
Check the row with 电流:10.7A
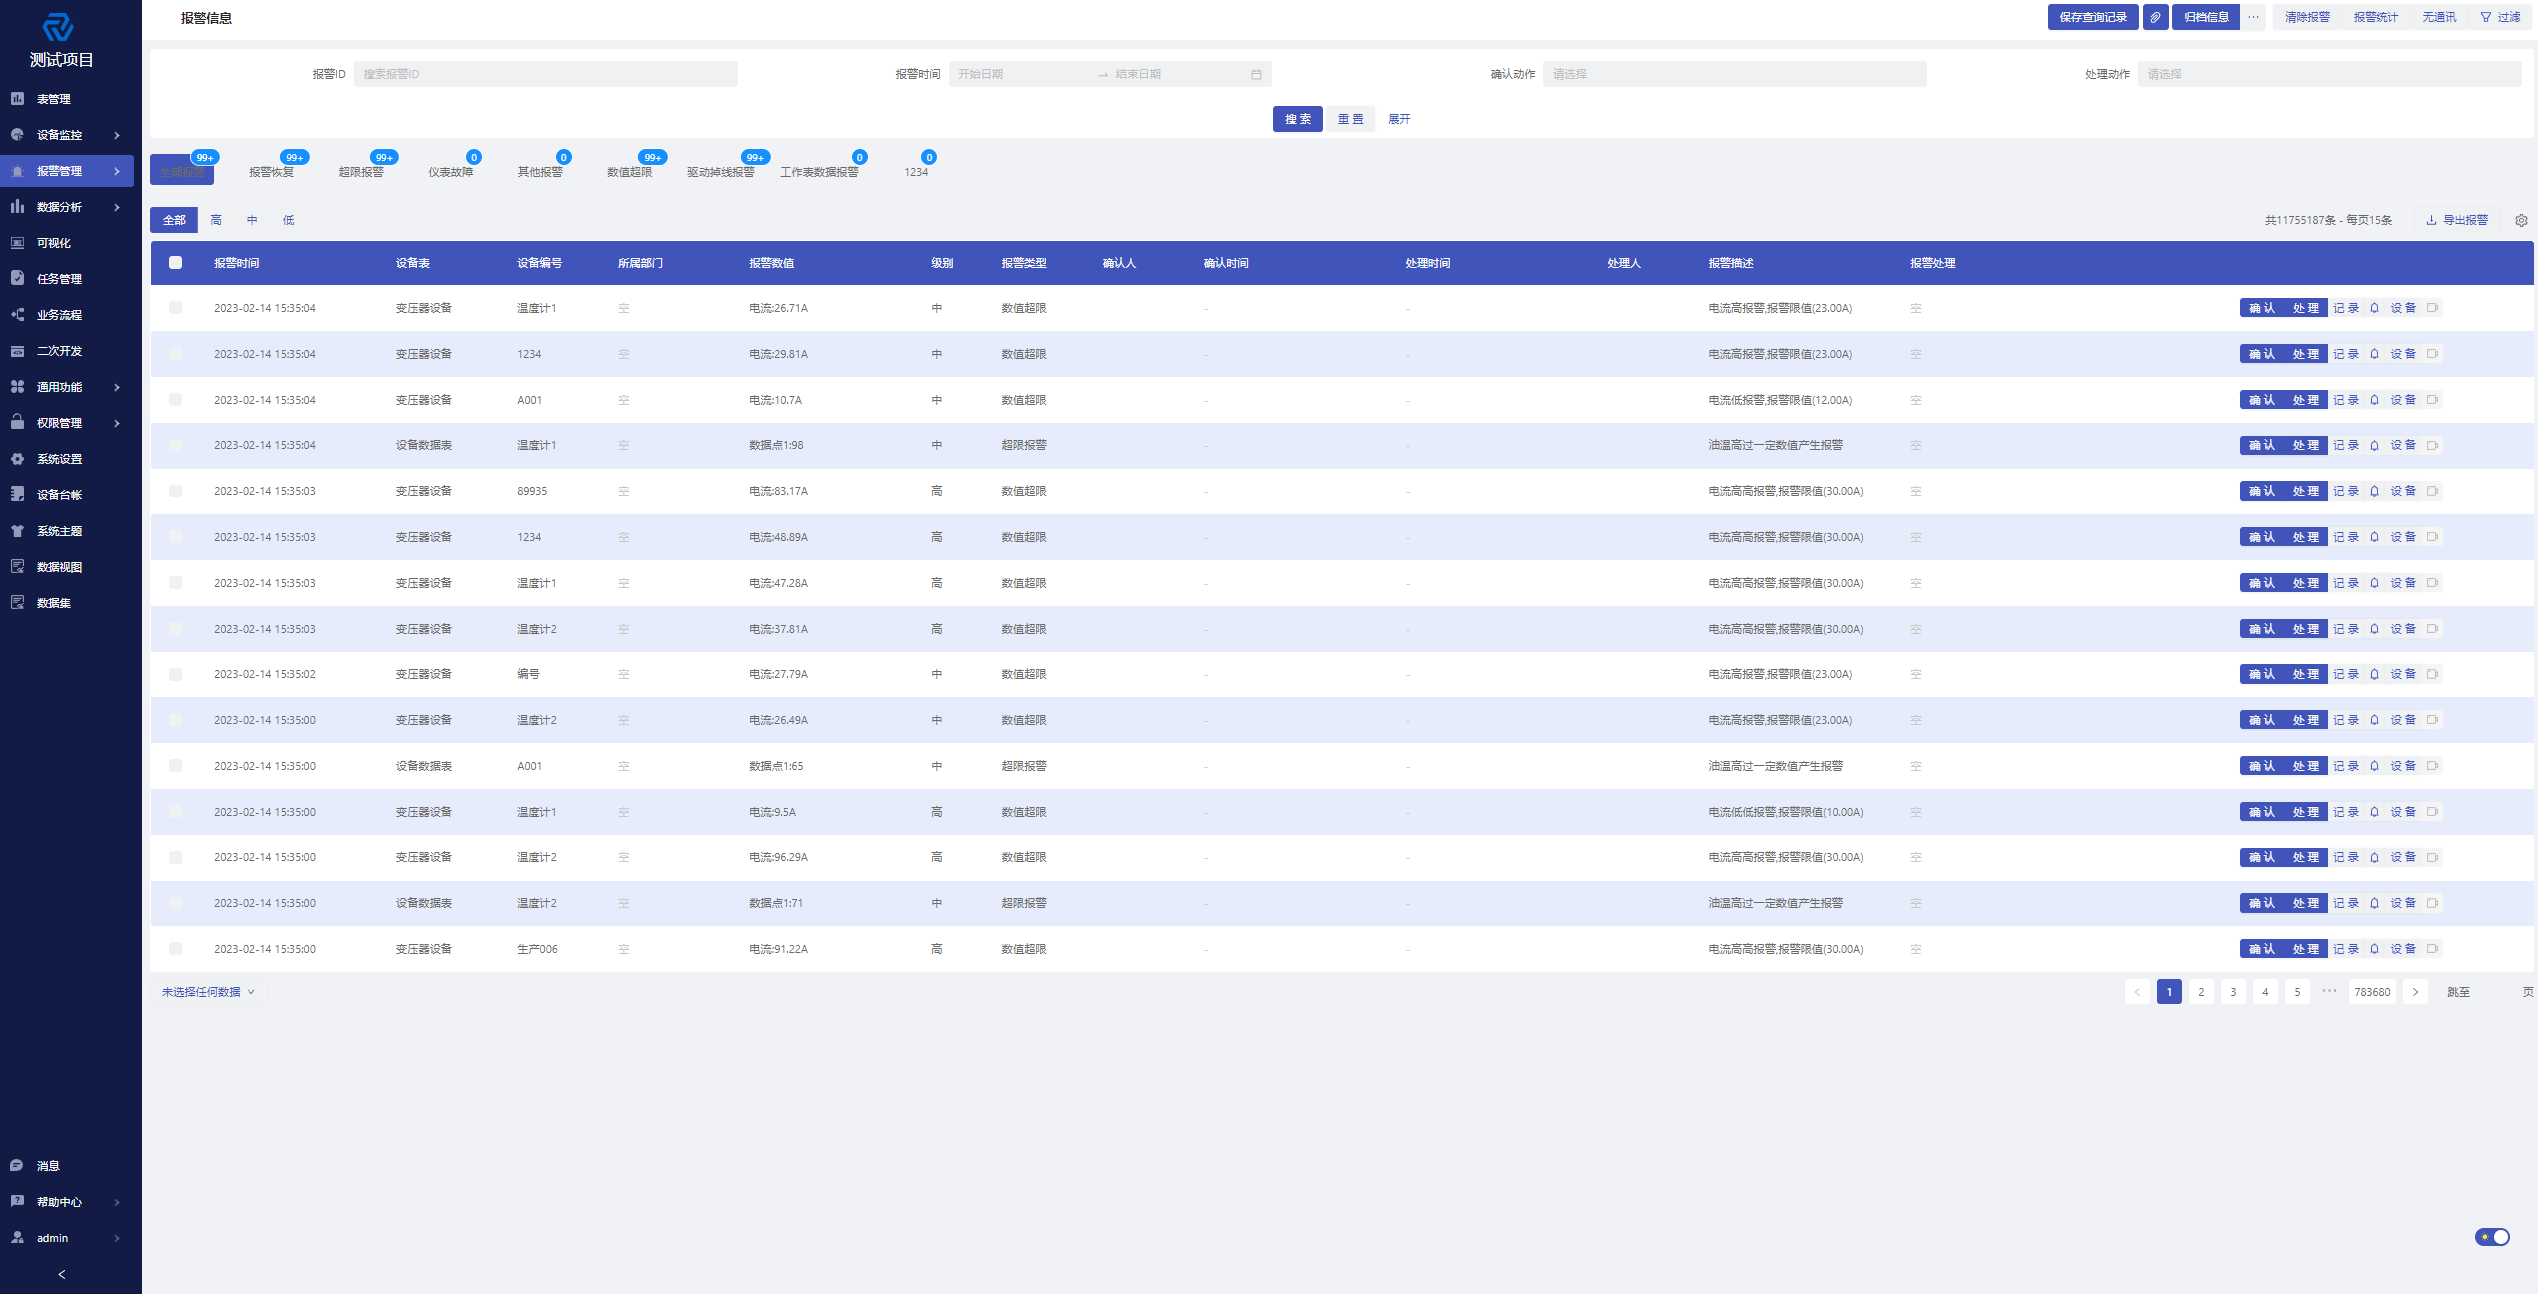[x=175, y=400]
